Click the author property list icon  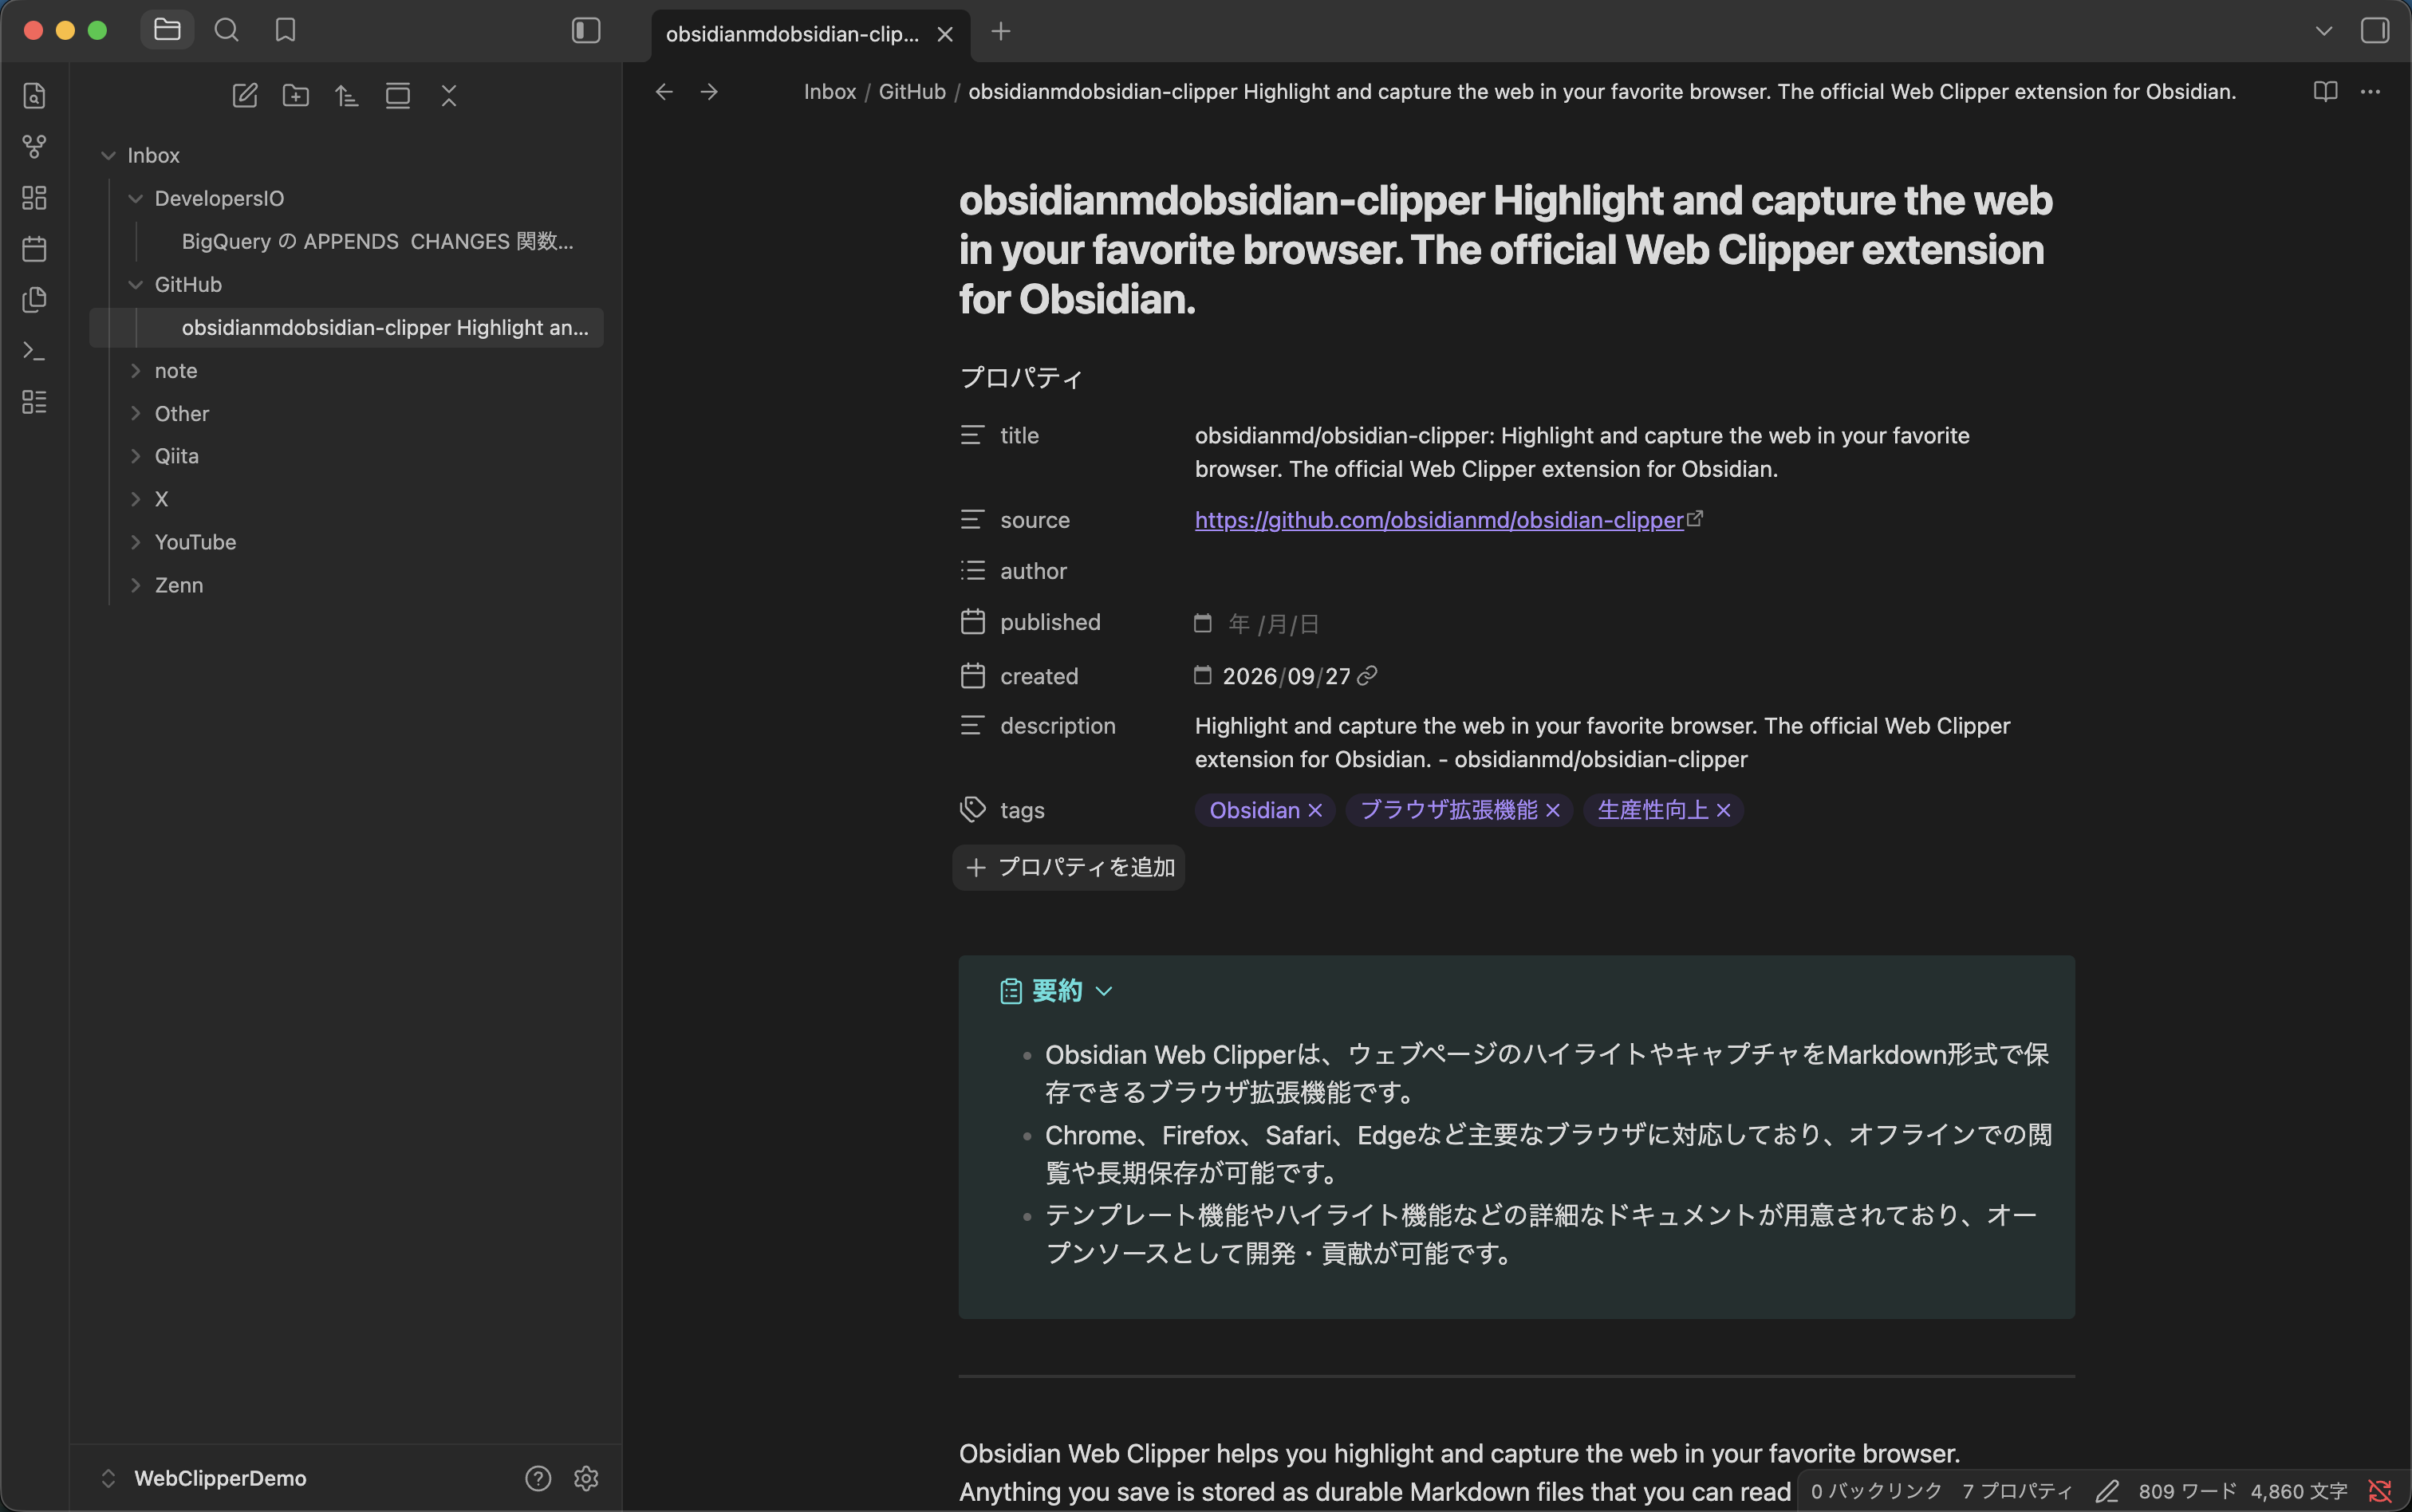coord(972,571)
